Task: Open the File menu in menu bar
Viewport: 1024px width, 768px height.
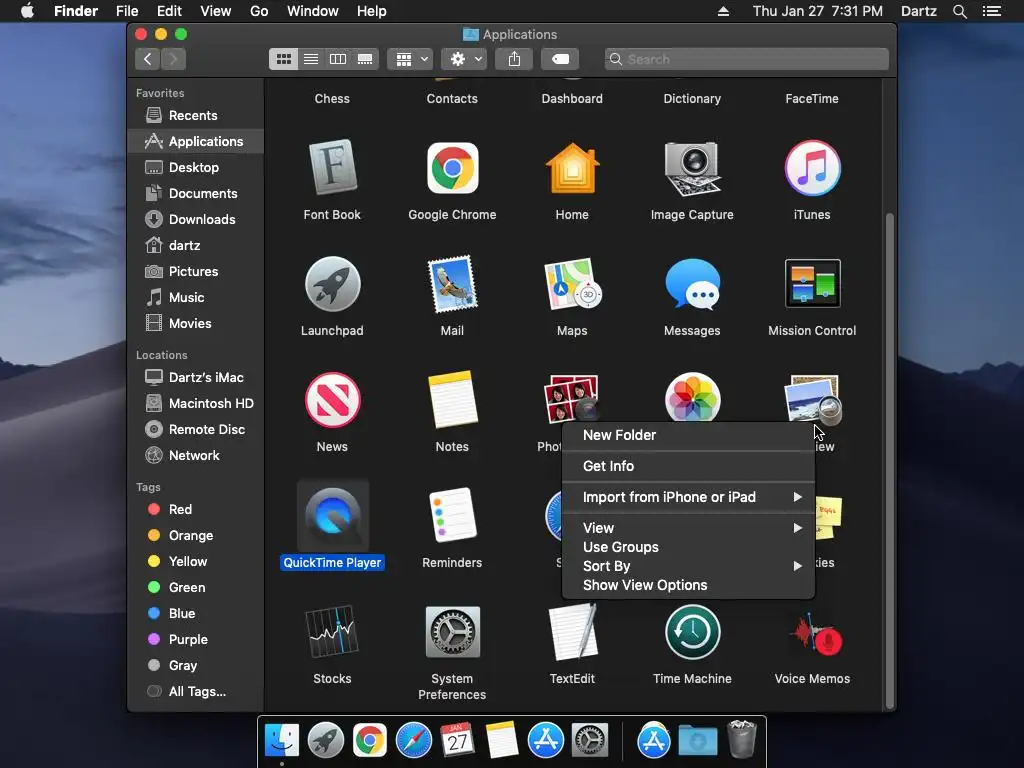Action: [x=127, y=11]
